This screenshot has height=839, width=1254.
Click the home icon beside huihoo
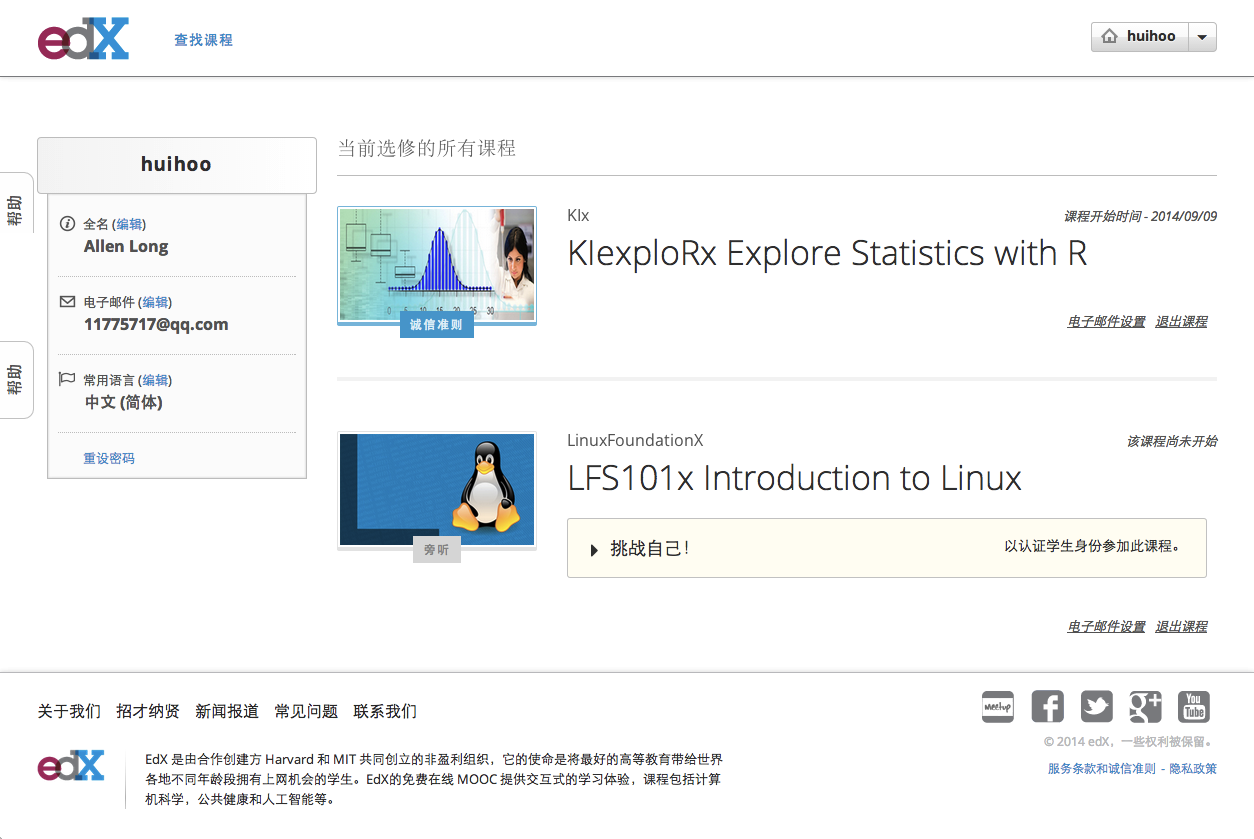(x=1109, y=37)
